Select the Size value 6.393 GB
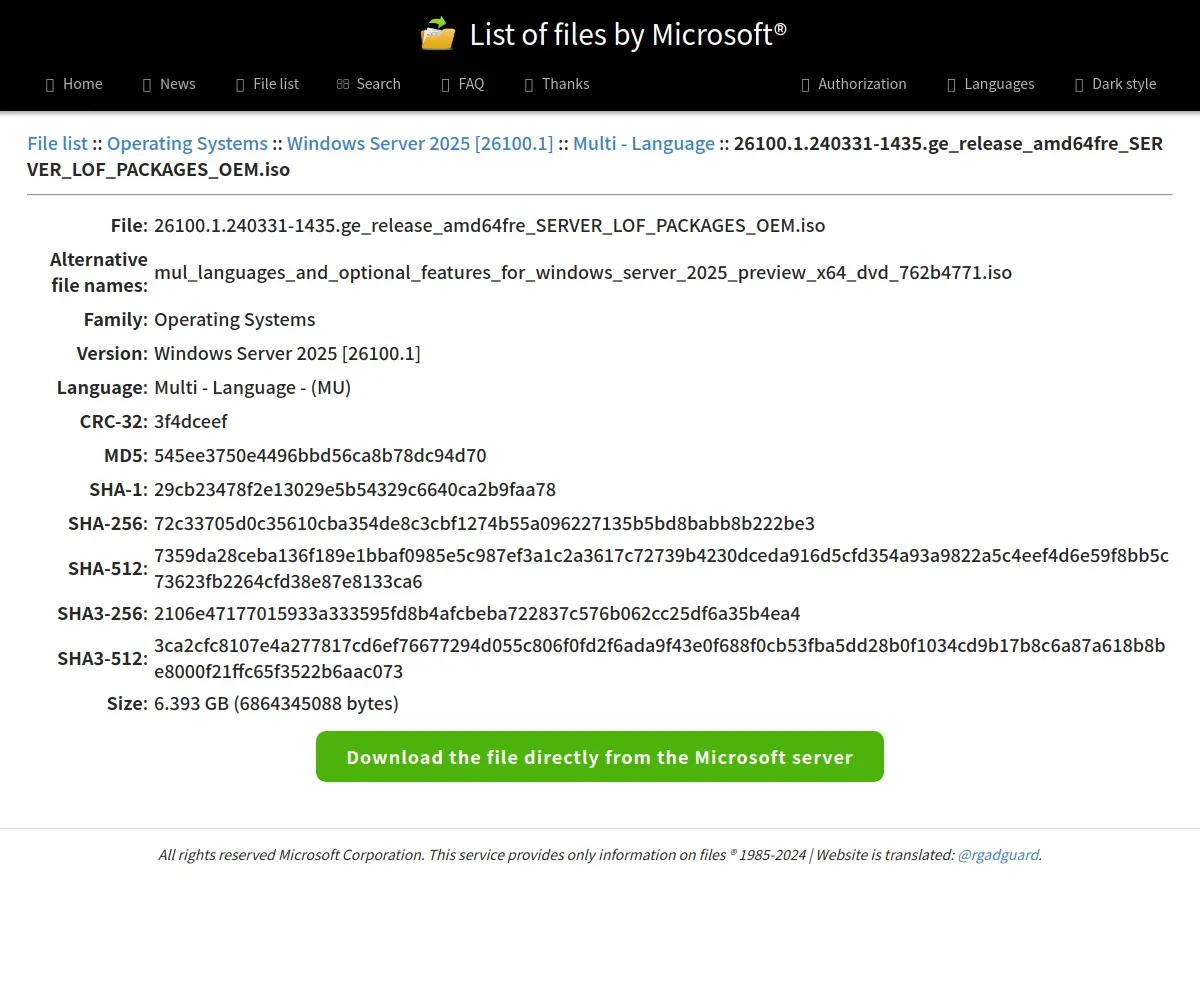Viewport: 1200px width, 1000px height. (x=276, y=703)
